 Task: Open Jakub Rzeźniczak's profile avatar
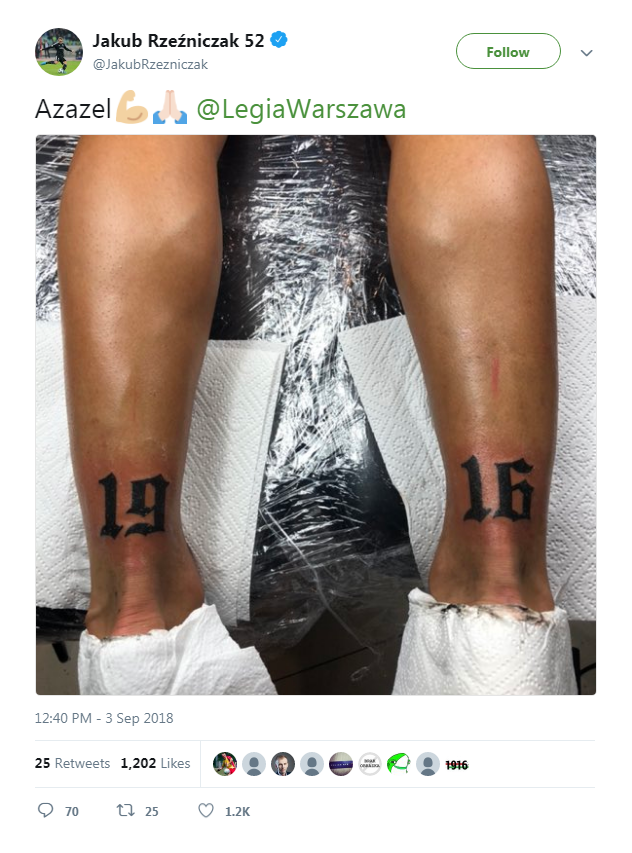(59, 52)
